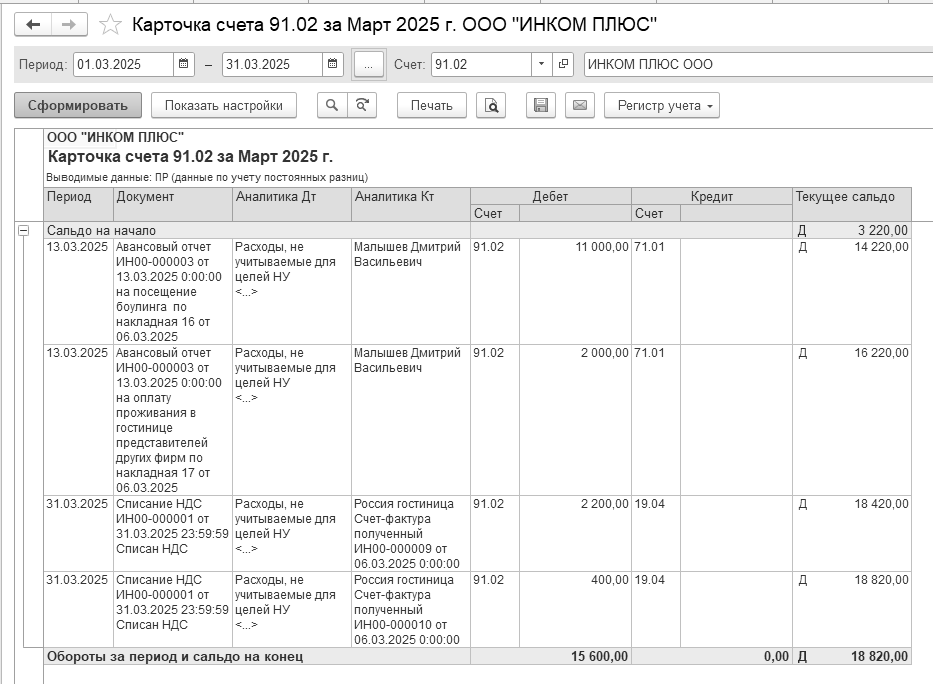Click Показать настройки button
933x684 pixels.
click(224, 105)
